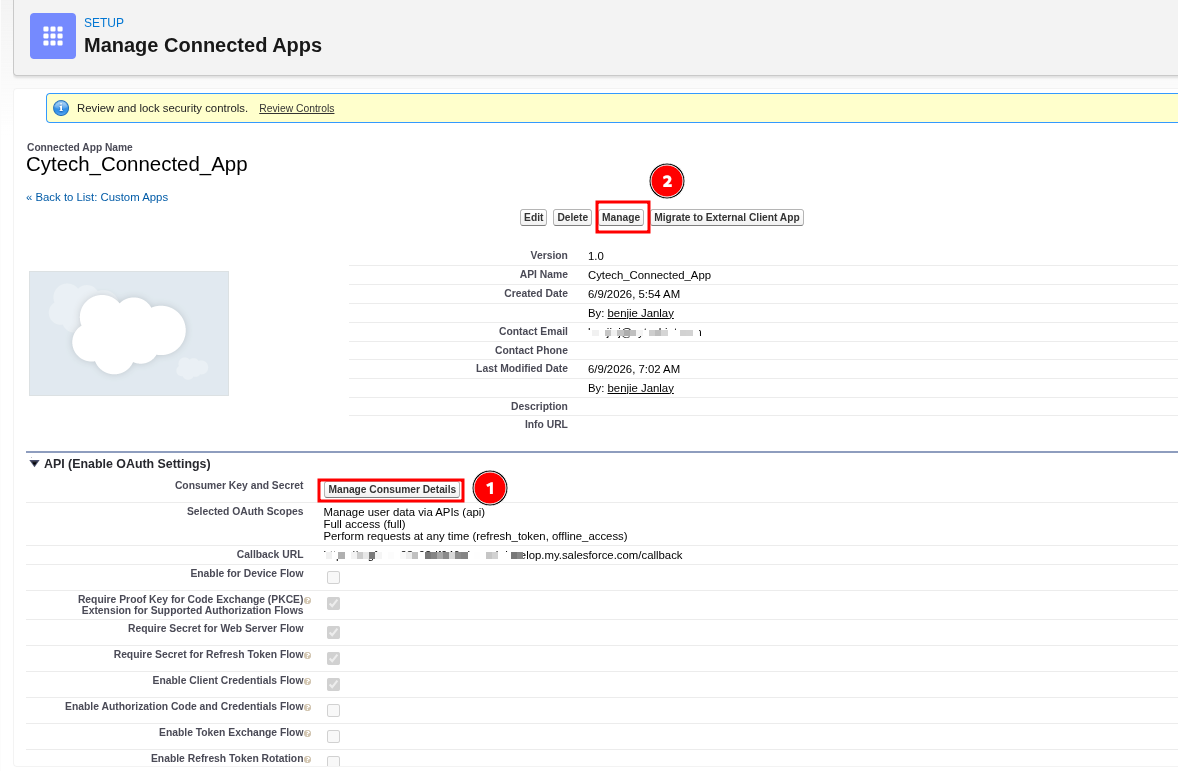1178x771 pixels.
Task: Click the Version value 1.0
Action: tap(596, 256)
